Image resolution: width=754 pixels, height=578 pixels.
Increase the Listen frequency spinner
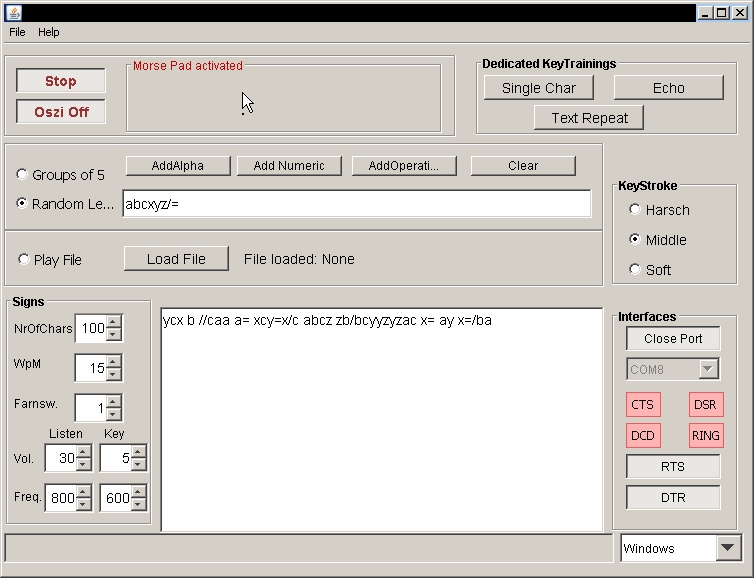(x=83, y=492)
